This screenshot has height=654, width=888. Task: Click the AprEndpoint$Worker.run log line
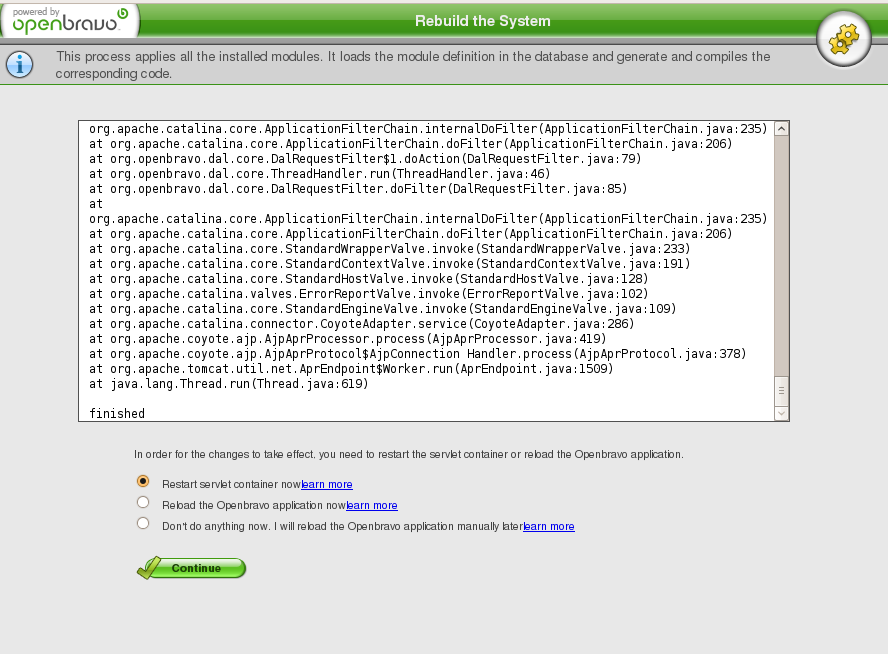tap(351, 369)
